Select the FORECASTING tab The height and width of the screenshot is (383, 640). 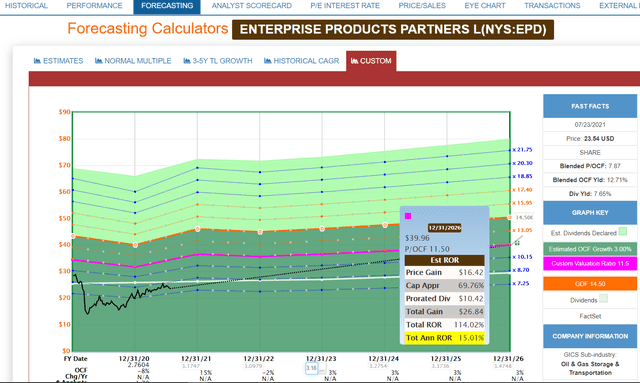point(167,6)
